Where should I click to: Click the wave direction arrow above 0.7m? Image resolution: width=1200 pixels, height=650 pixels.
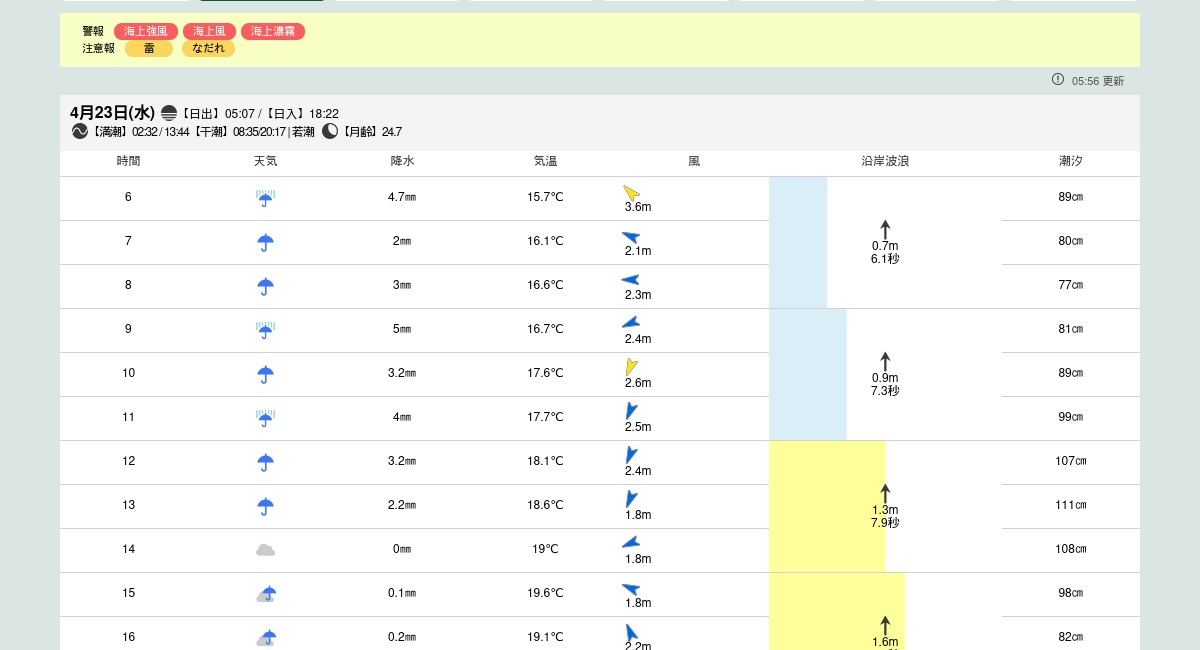885,229
